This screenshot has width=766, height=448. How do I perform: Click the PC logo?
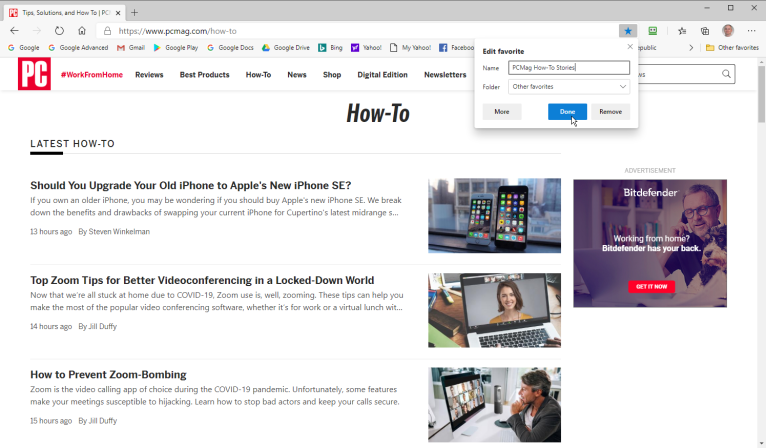tap(34, 74)
